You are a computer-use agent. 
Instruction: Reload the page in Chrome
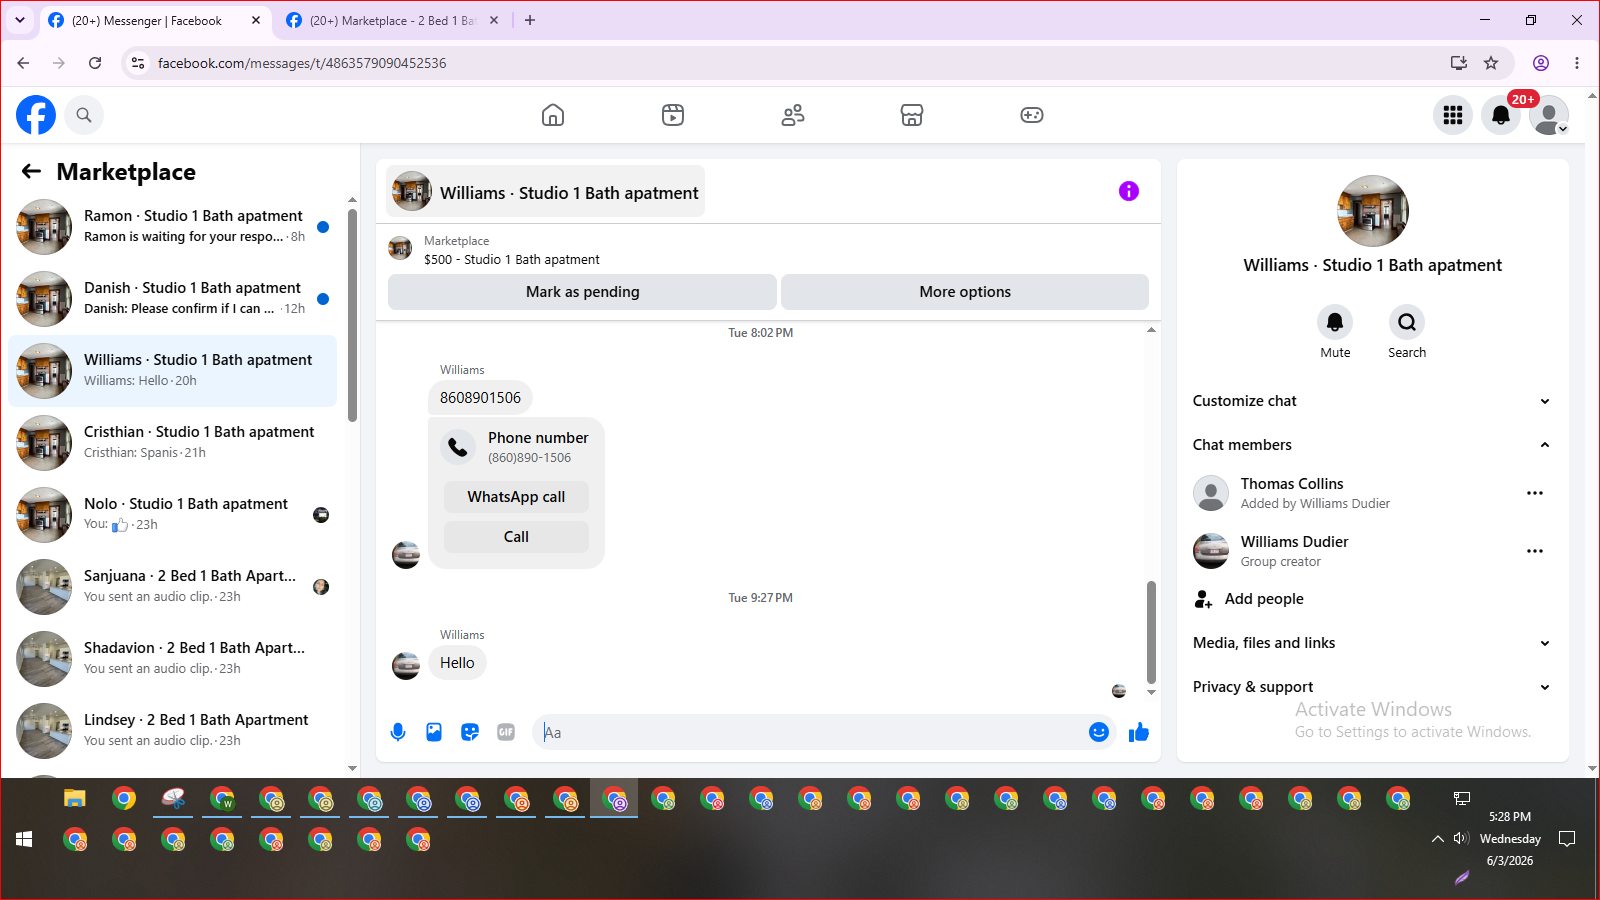(x=95, y=63)
